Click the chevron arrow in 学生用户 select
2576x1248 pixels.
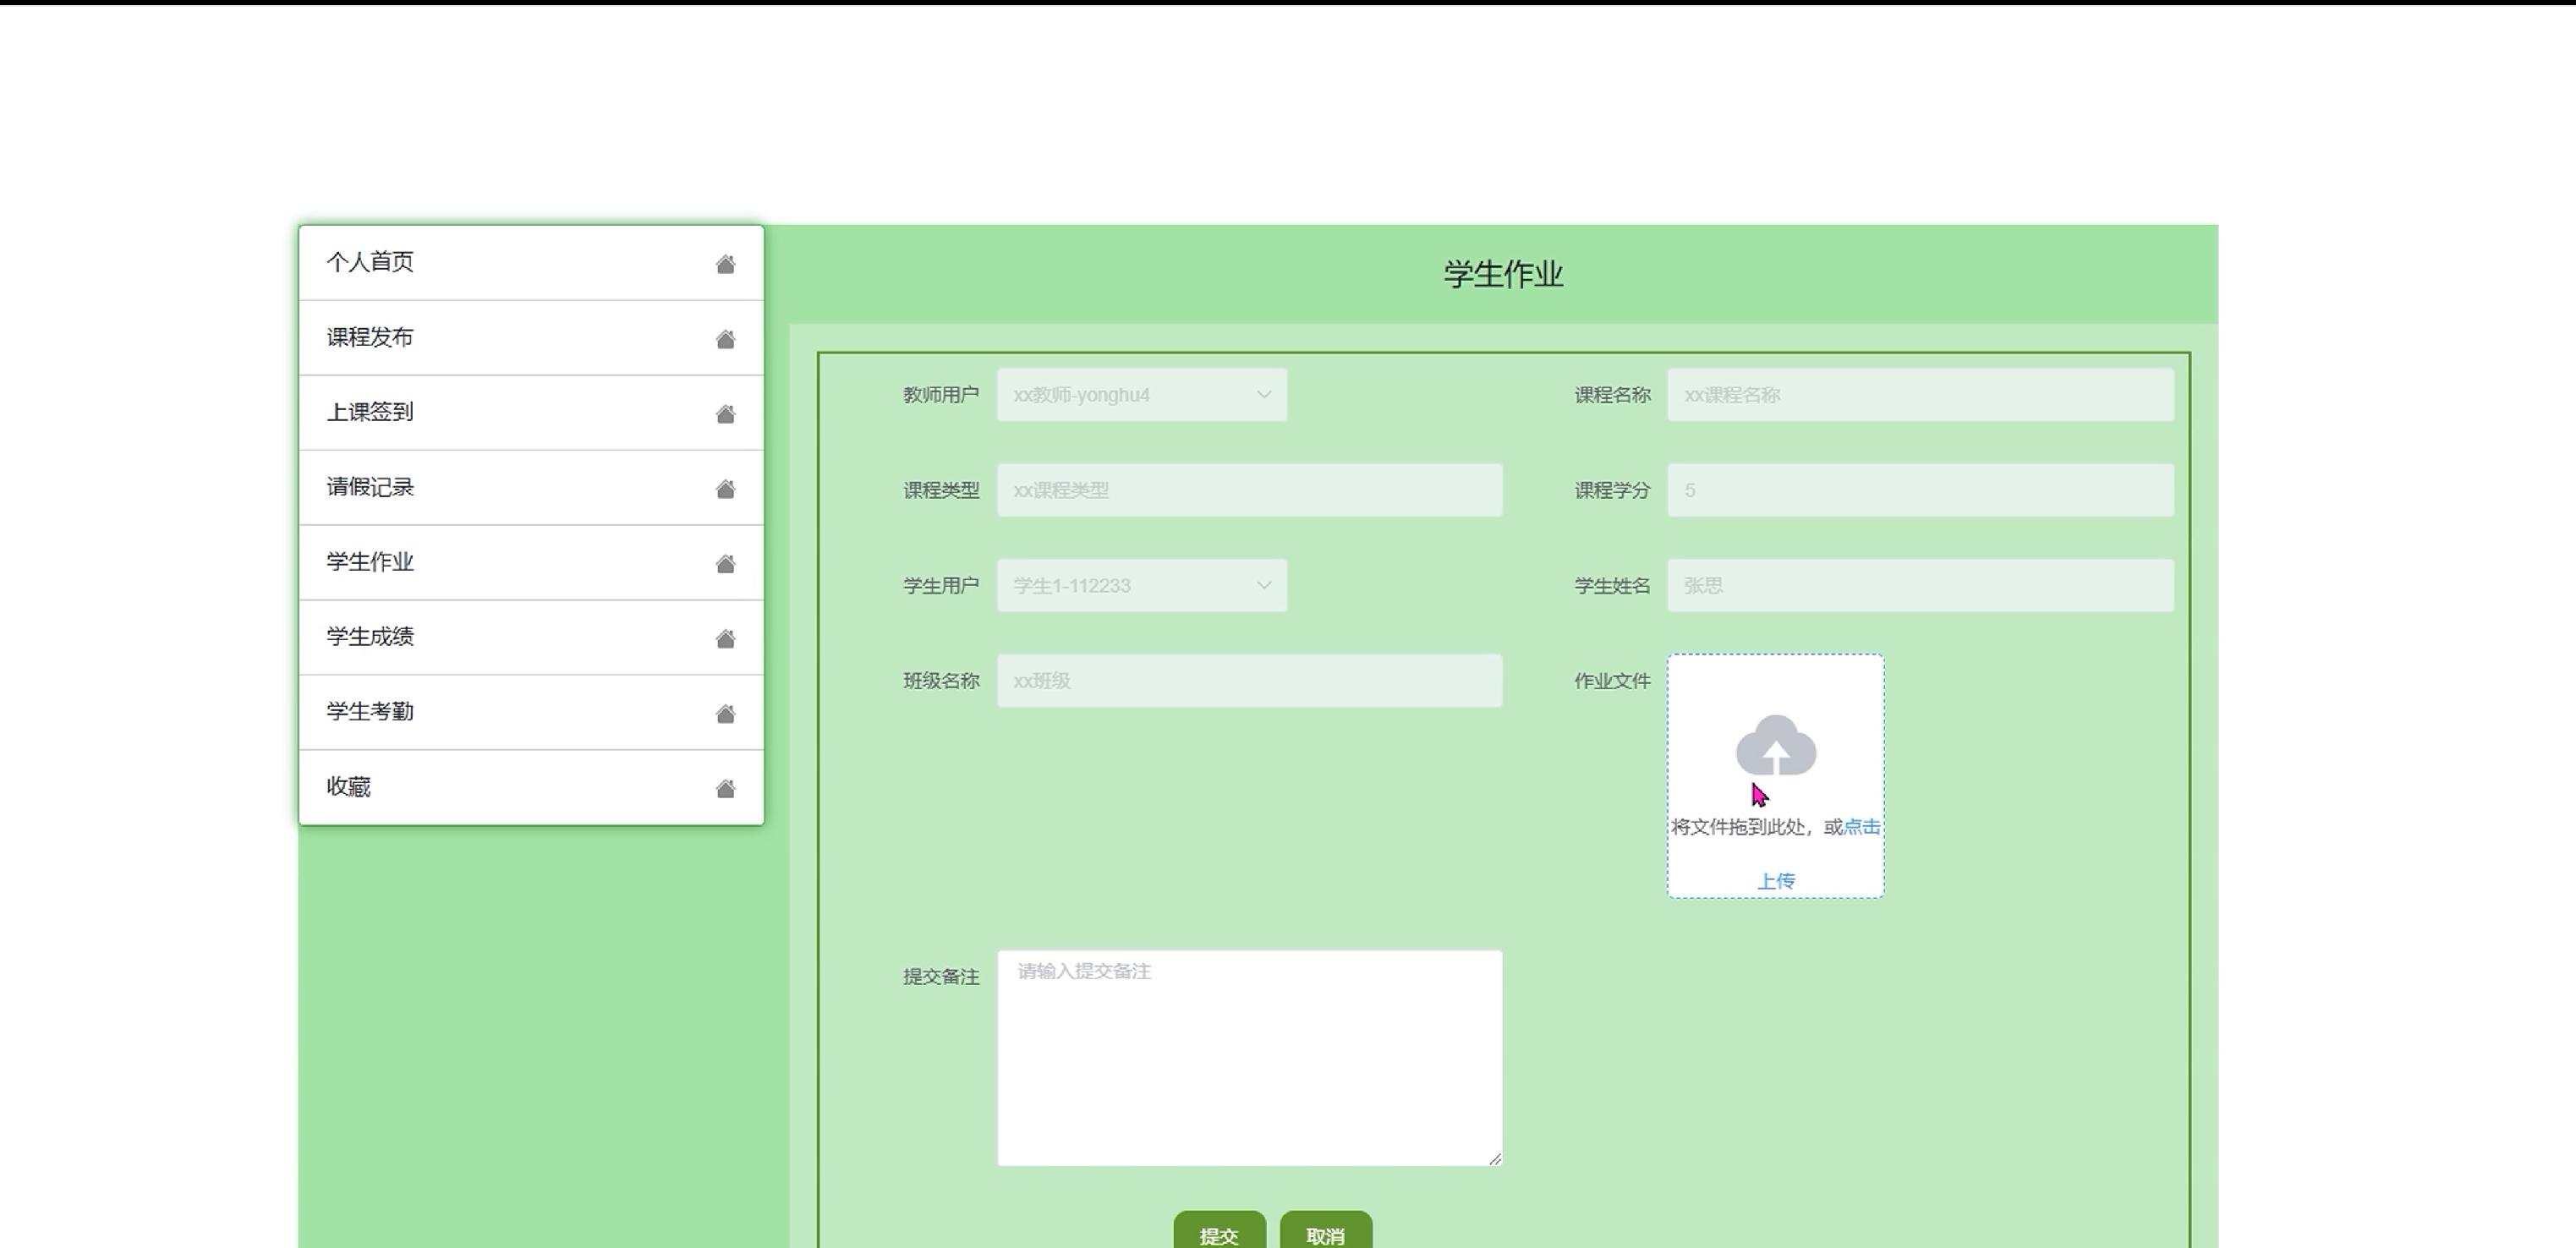coord(1264,586)
